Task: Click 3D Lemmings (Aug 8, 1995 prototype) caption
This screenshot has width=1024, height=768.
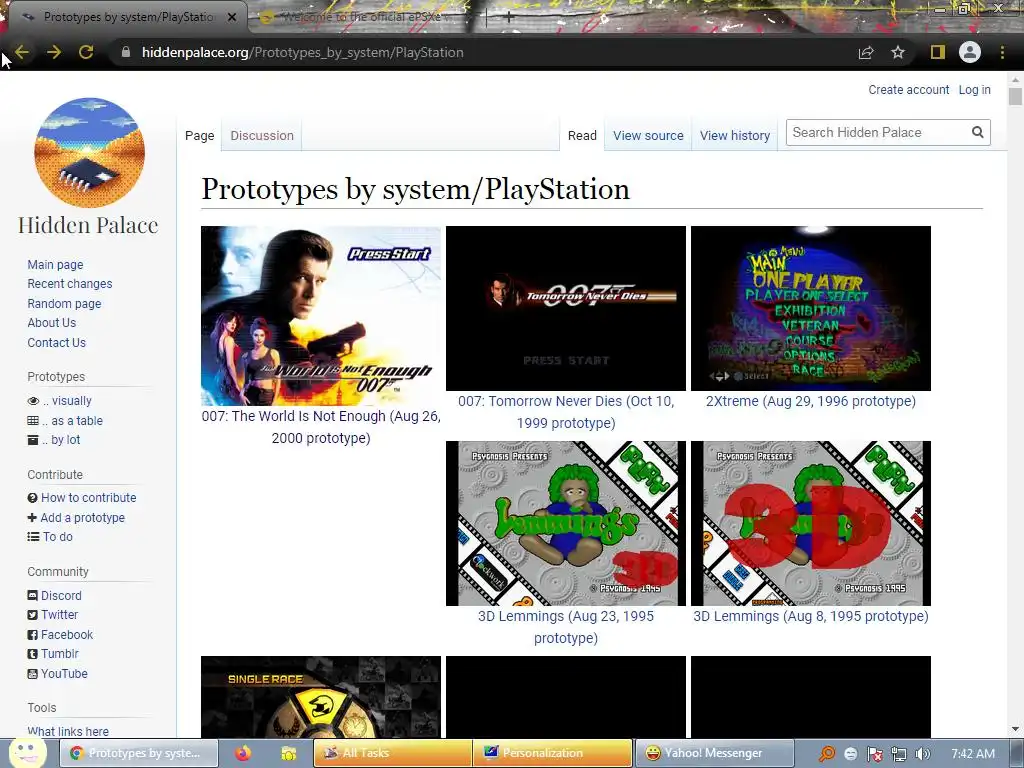Action: click(811, 616)
